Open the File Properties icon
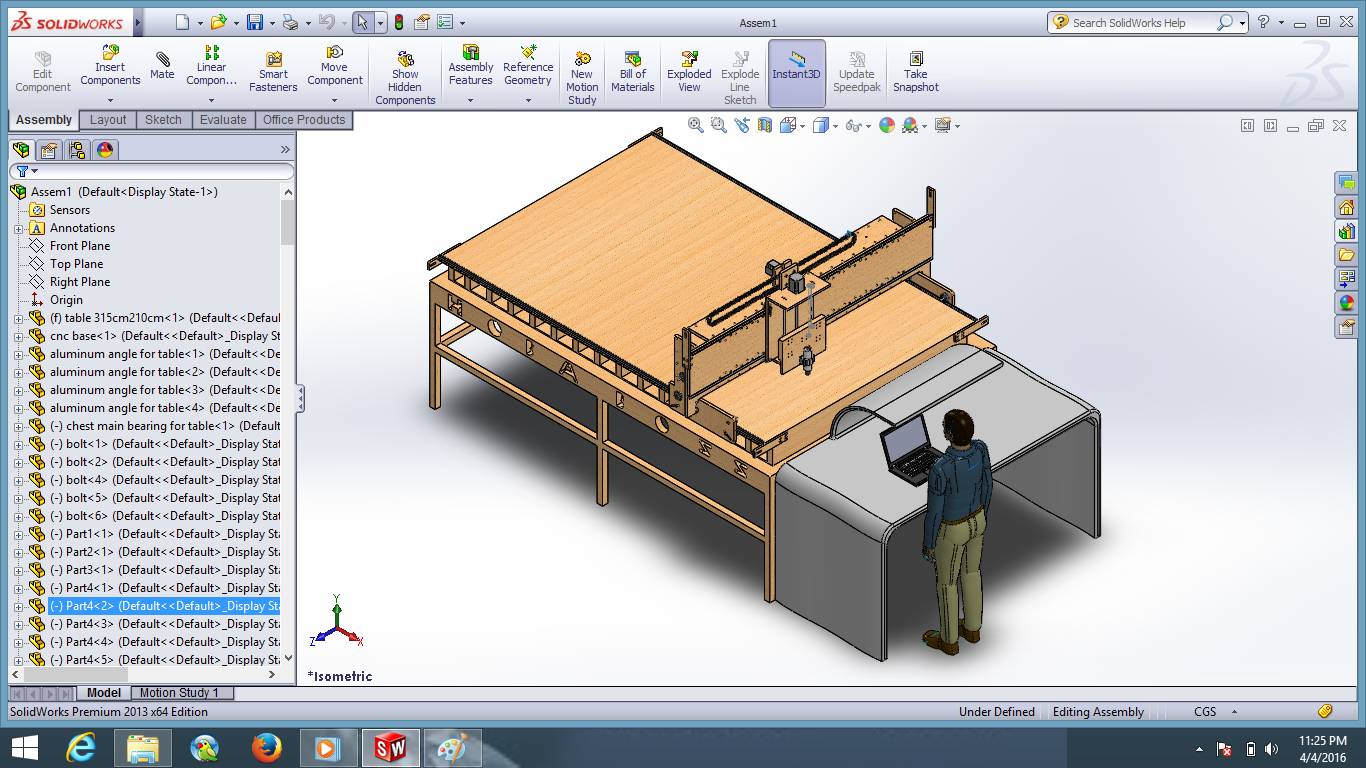Screen dimensions: 1366x768 click(422, 22)
